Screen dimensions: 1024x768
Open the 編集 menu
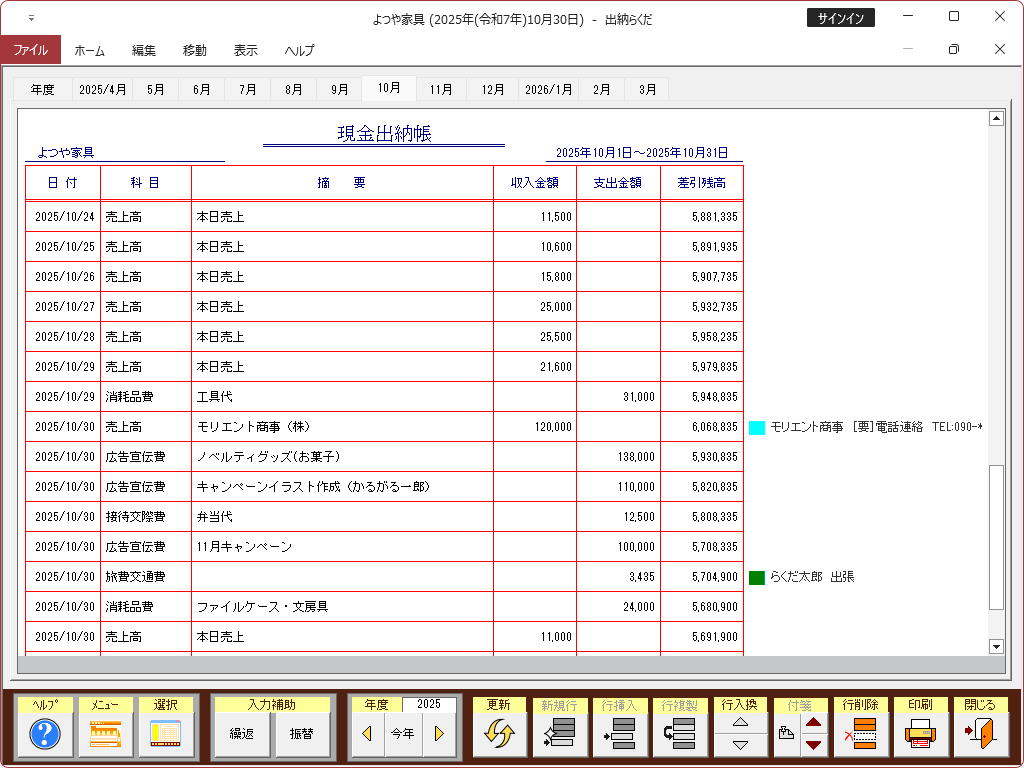click(x=144, y=50)
